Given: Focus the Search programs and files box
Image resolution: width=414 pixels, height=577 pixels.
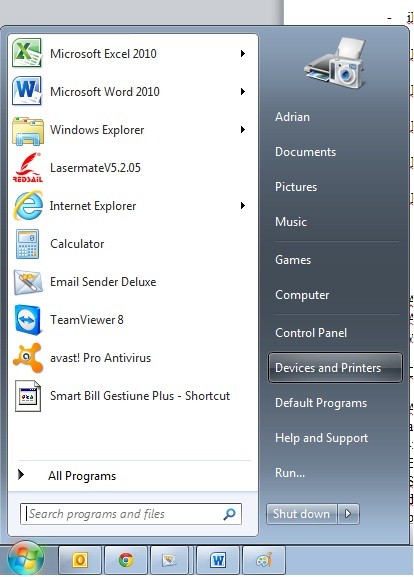Looking at the screenshot, I should pos(131,514).
